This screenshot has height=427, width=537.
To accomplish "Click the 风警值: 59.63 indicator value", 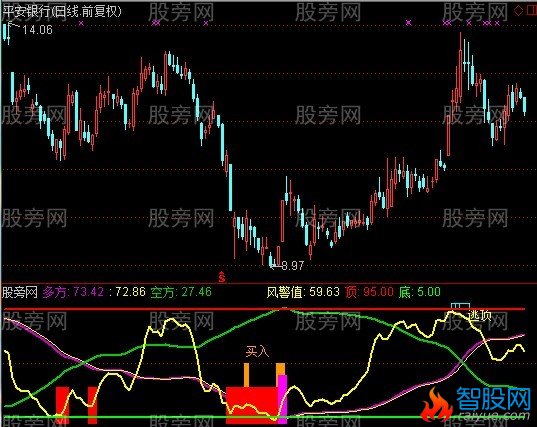I will [x=303, y=292].
